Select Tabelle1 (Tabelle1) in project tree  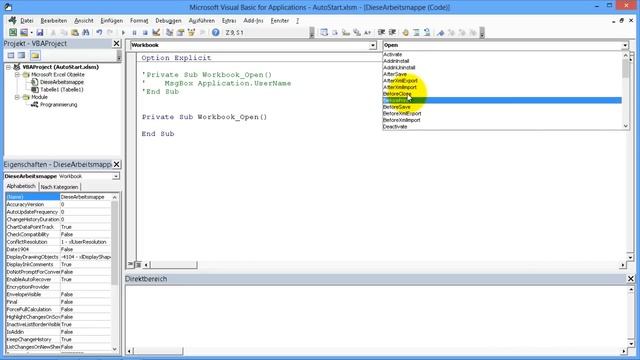click(x=62, y=89)
